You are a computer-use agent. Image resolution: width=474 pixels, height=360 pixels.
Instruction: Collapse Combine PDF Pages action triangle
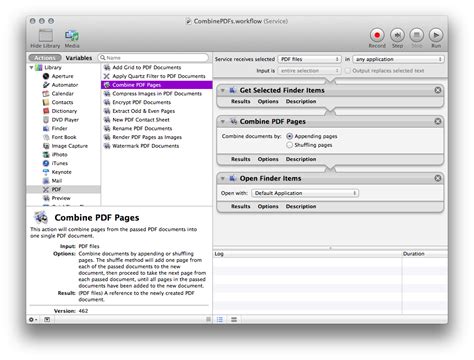coord(222,121)
